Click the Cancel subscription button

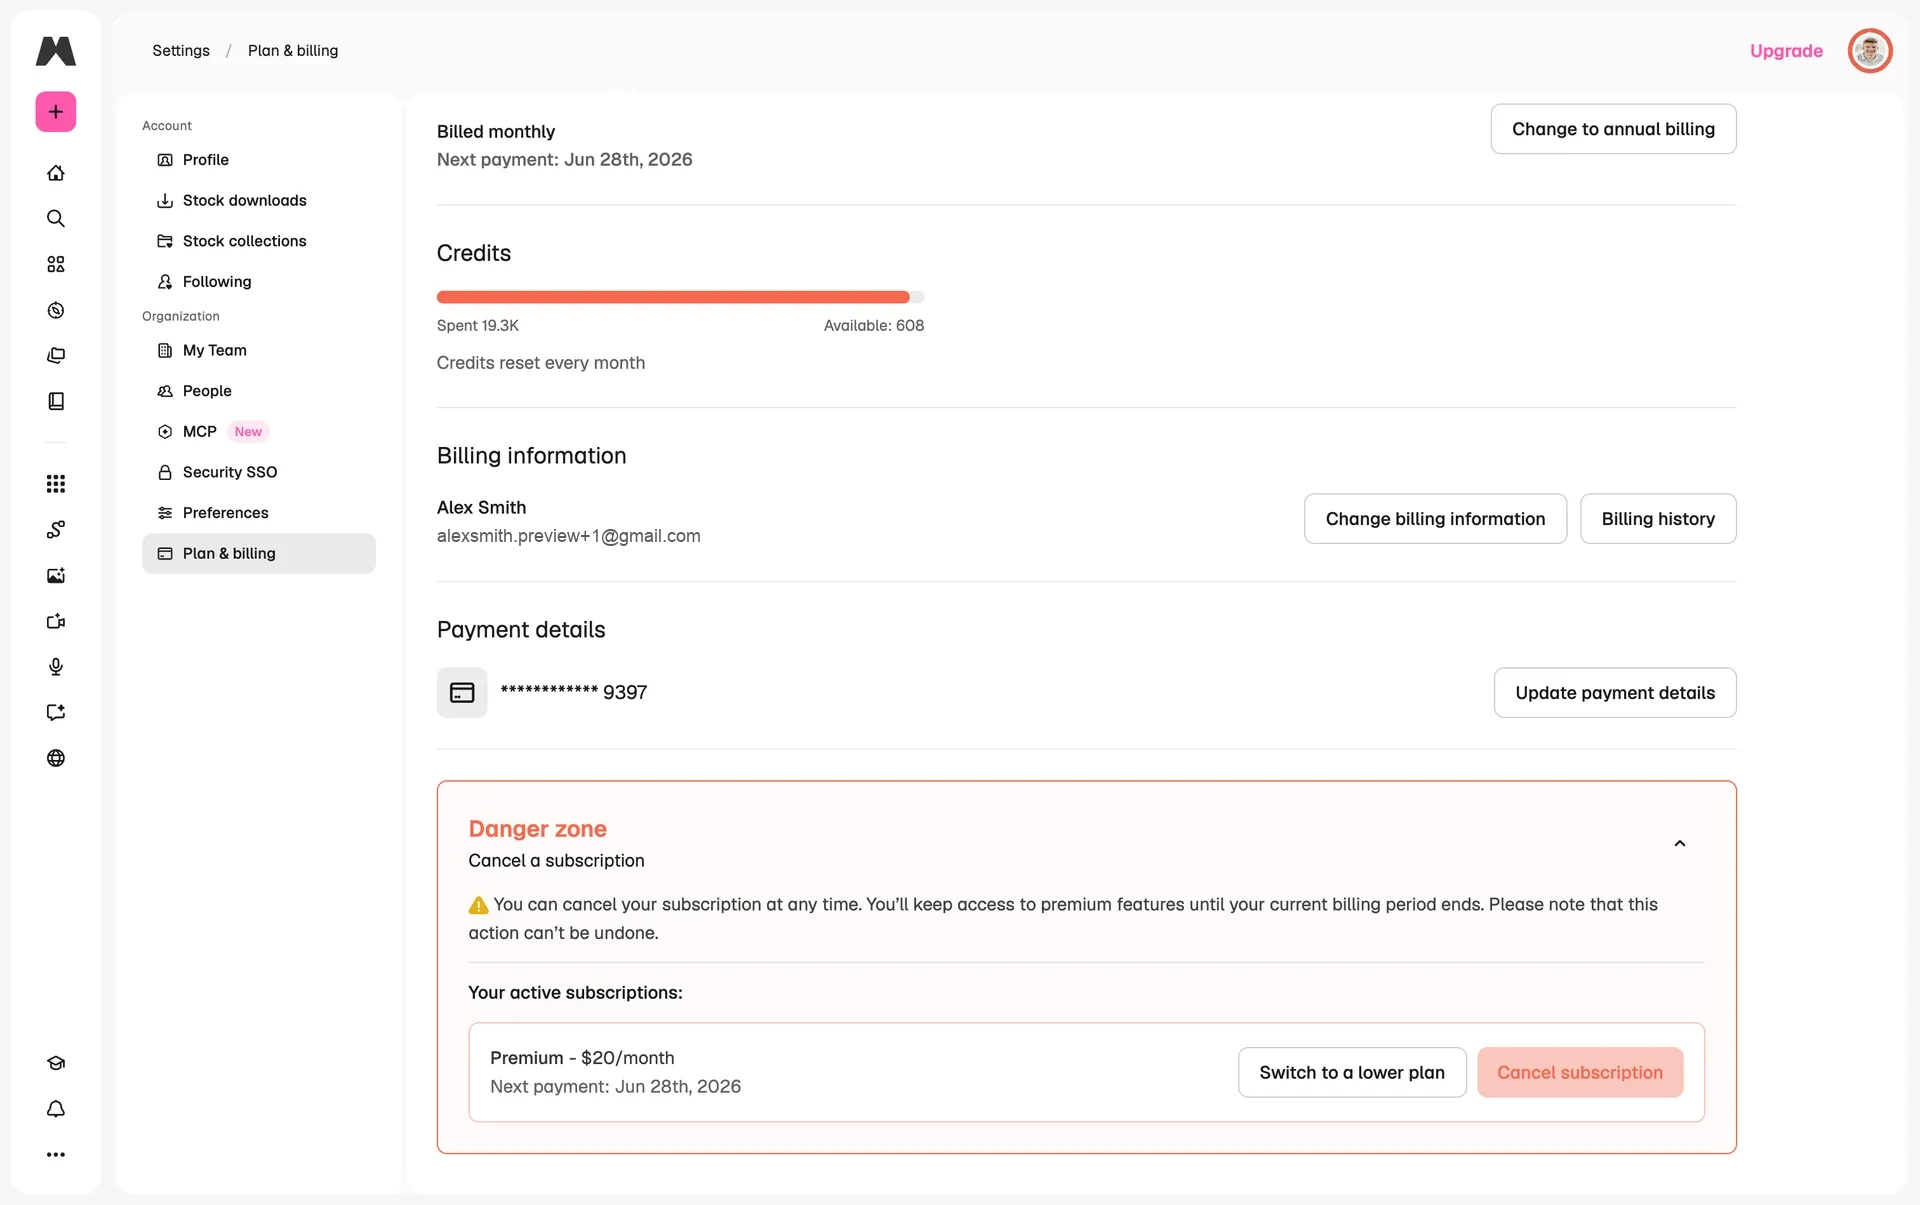(x=1580, y=1072)
